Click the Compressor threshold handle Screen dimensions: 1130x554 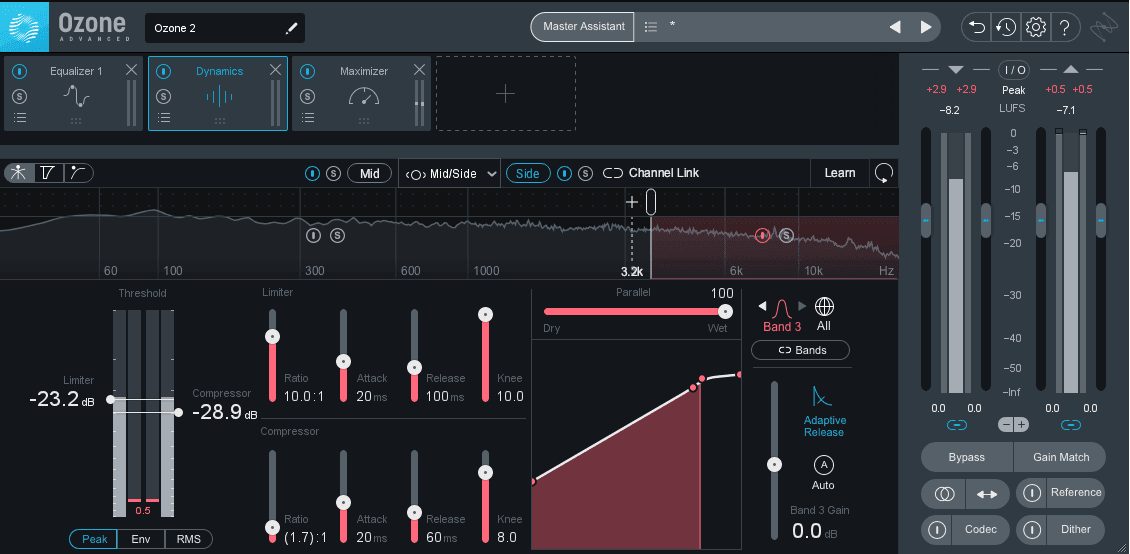point(178,413)
